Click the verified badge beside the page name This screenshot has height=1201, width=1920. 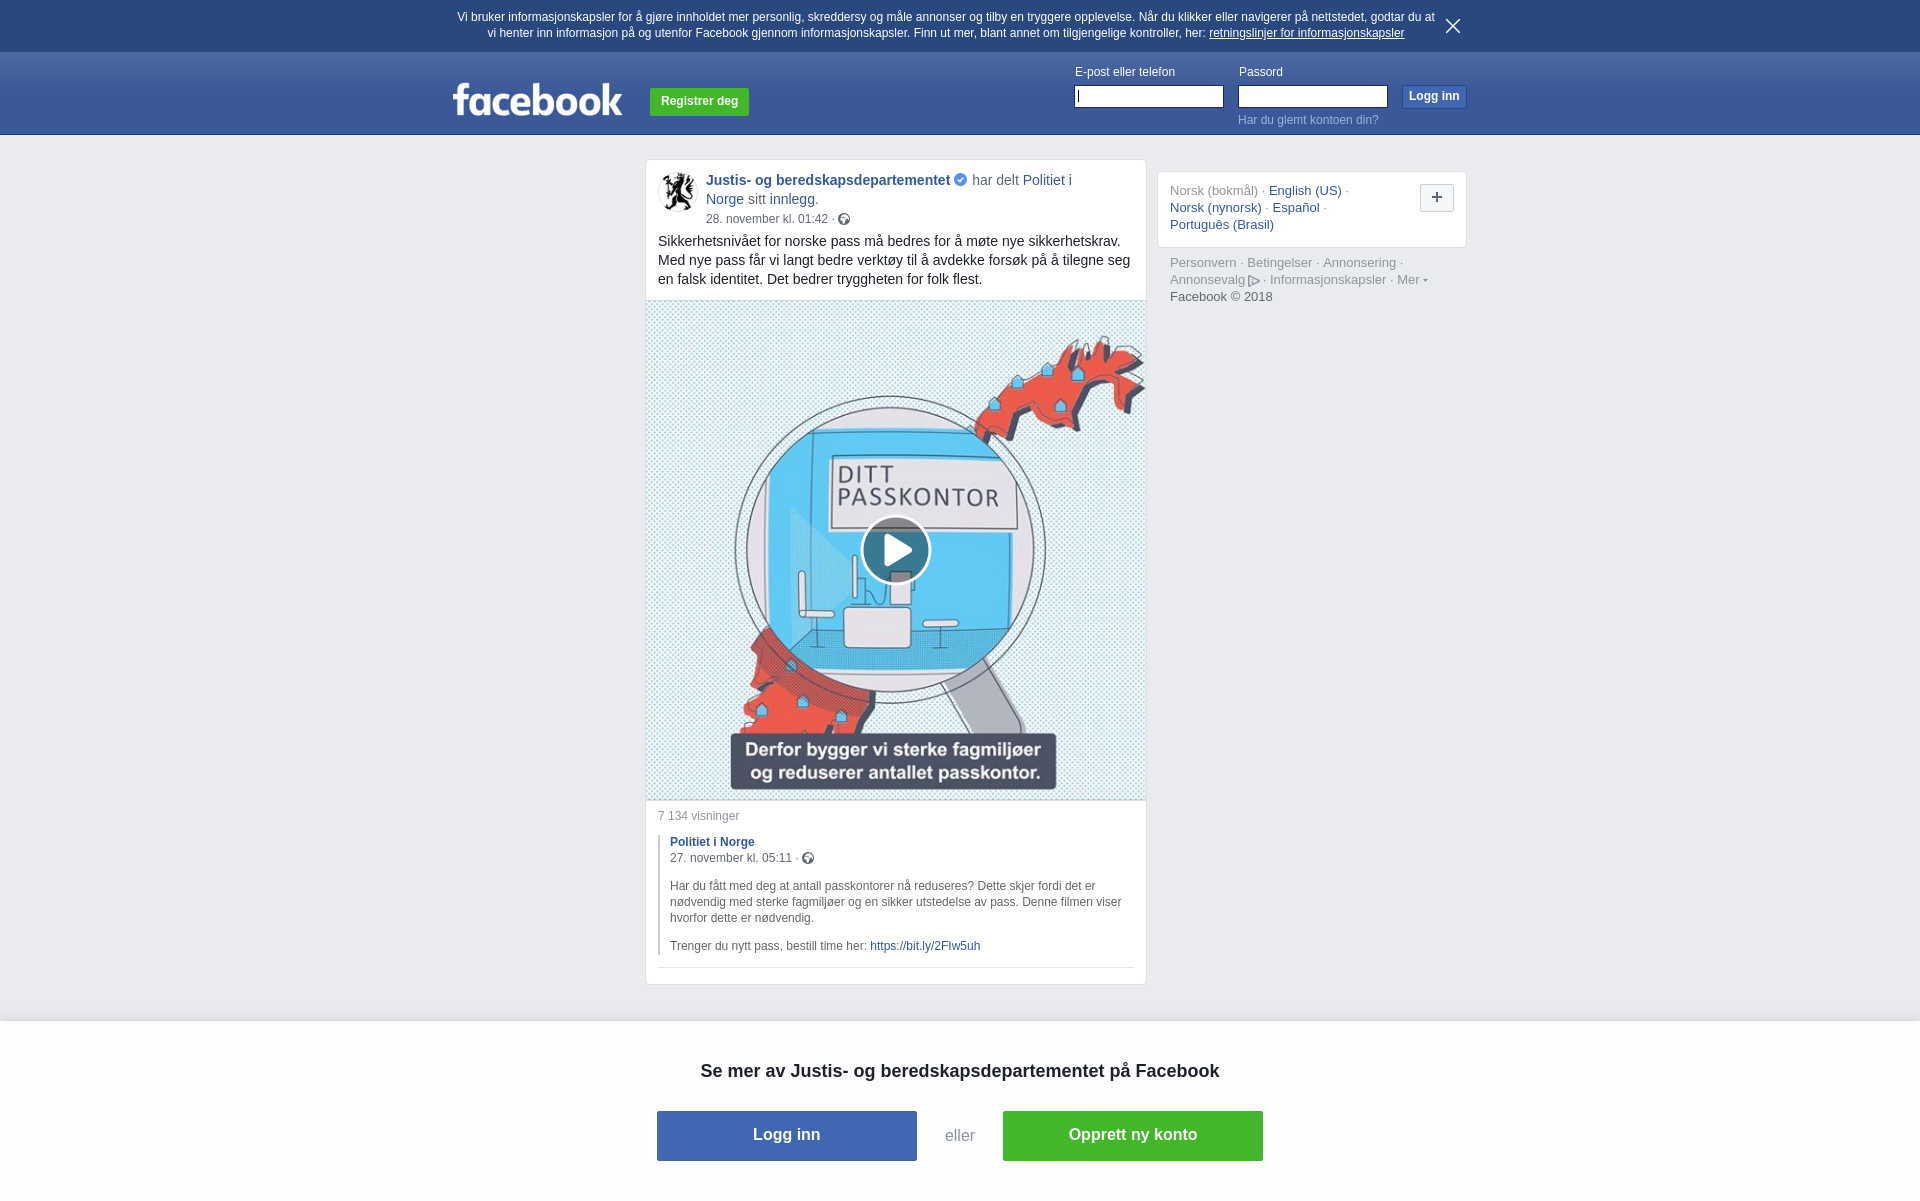961,180
